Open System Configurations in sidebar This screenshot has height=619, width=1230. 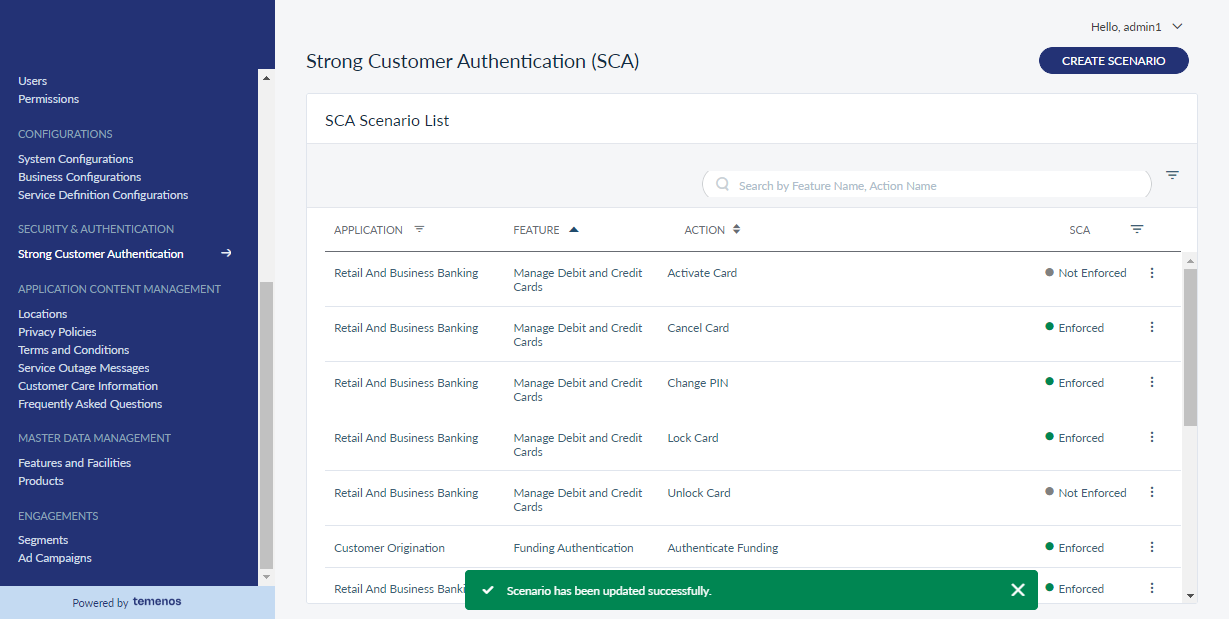point(76,159)
